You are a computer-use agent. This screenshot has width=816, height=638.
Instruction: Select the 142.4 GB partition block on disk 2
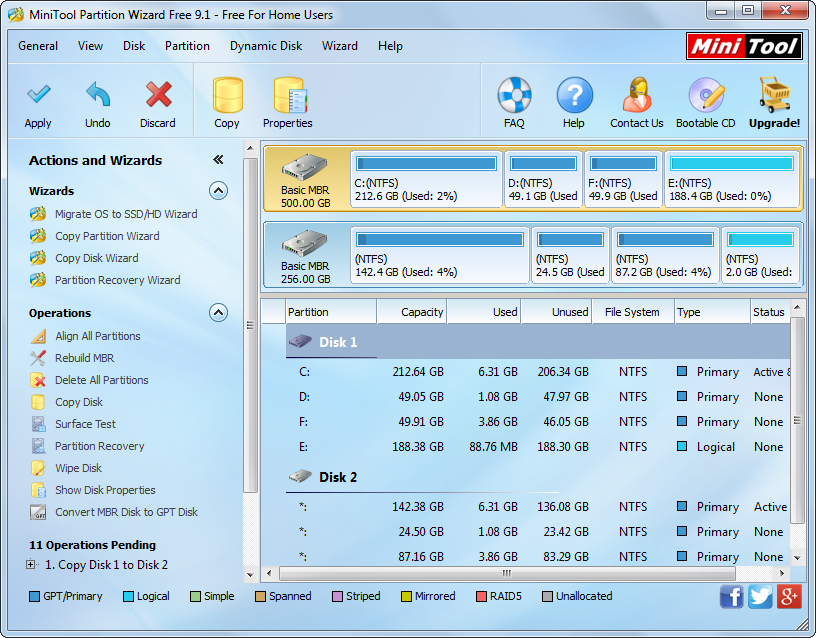click(440, 255)
